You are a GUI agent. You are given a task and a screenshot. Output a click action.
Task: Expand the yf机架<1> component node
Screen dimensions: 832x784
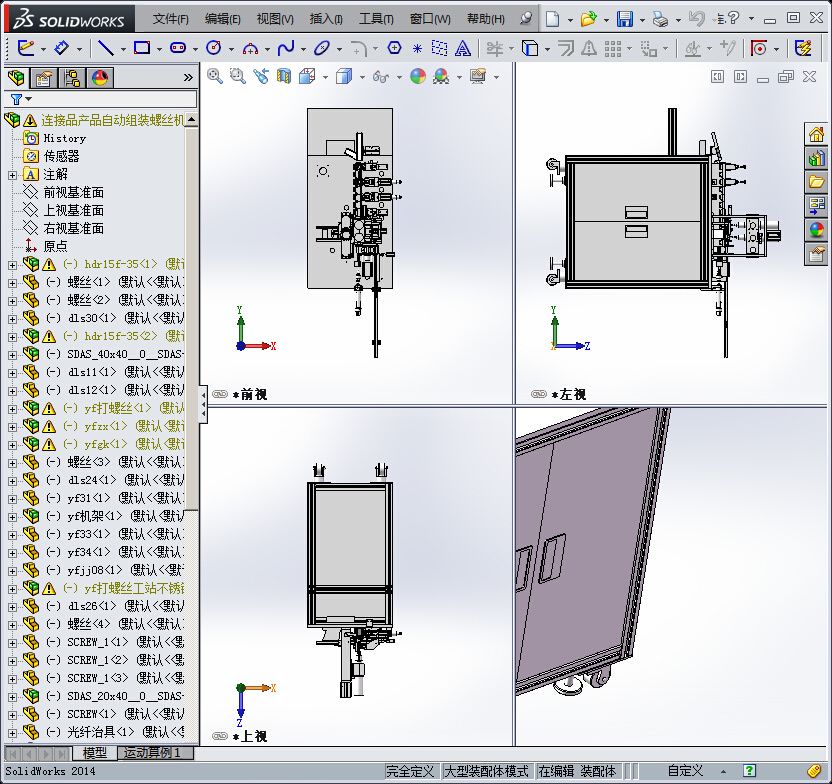tap(12, 517)
